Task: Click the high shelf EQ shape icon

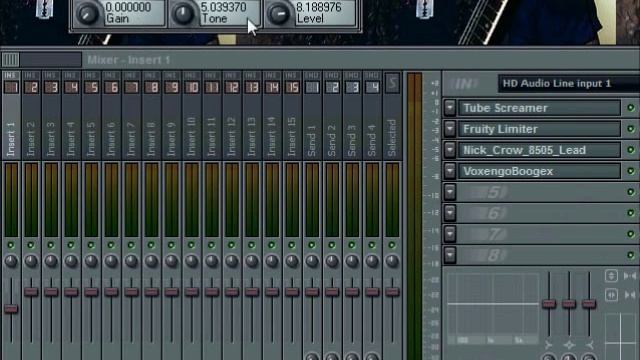Action: (589, 345)
